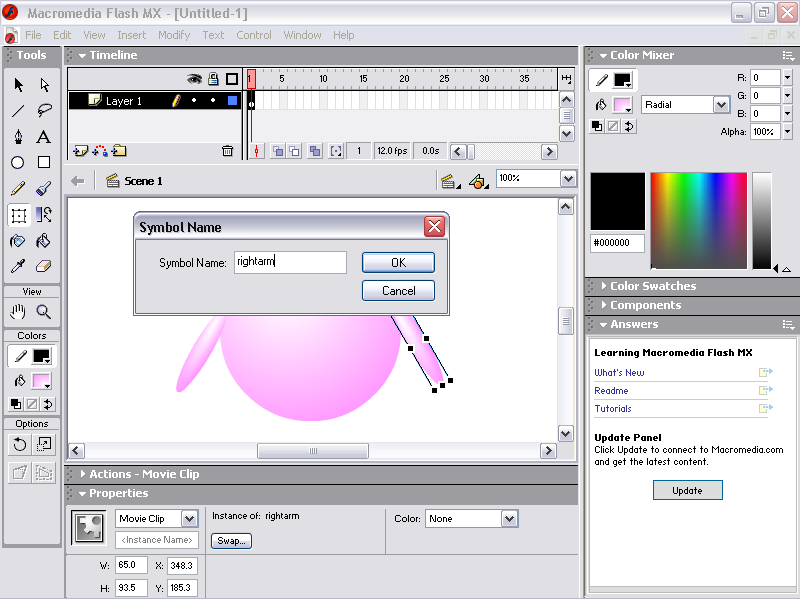Click OK in Symbol Name dialog
The width and height of the screenshot is (800, 600).
point(398,263)
